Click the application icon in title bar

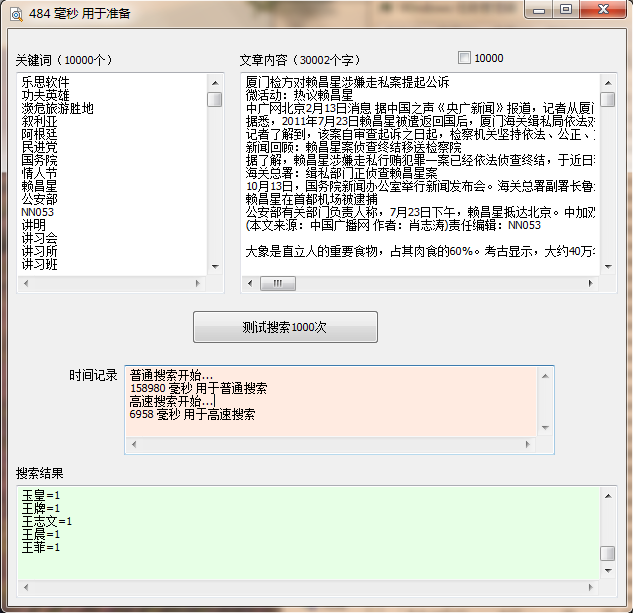click(14, 13)
